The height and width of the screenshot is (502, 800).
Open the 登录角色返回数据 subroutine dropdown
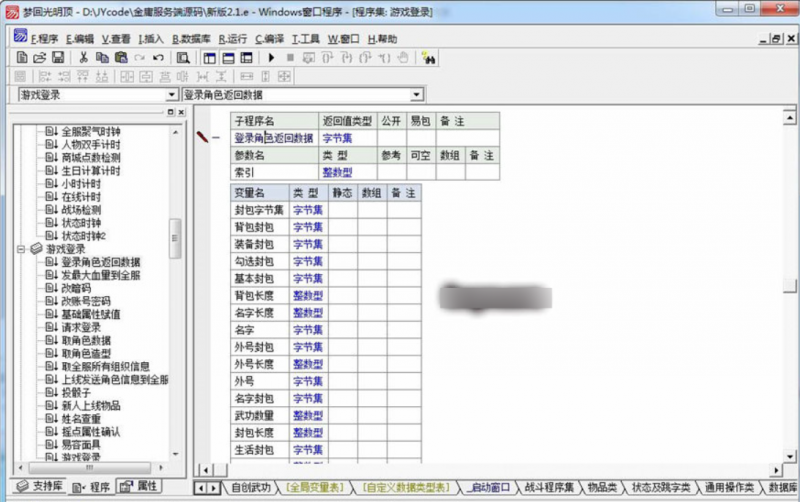(416, 95)
